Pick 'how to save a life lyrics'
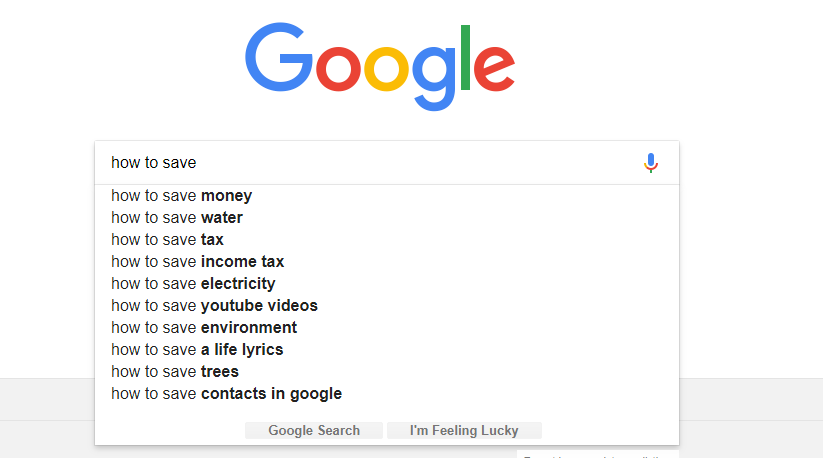823x458 pixels. (x=387, y=350)
